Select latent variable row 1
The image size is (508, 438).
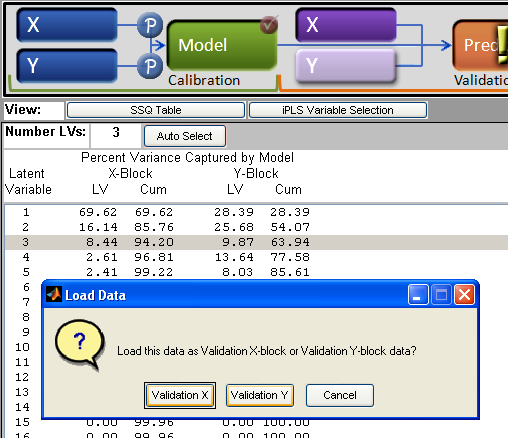256,212
